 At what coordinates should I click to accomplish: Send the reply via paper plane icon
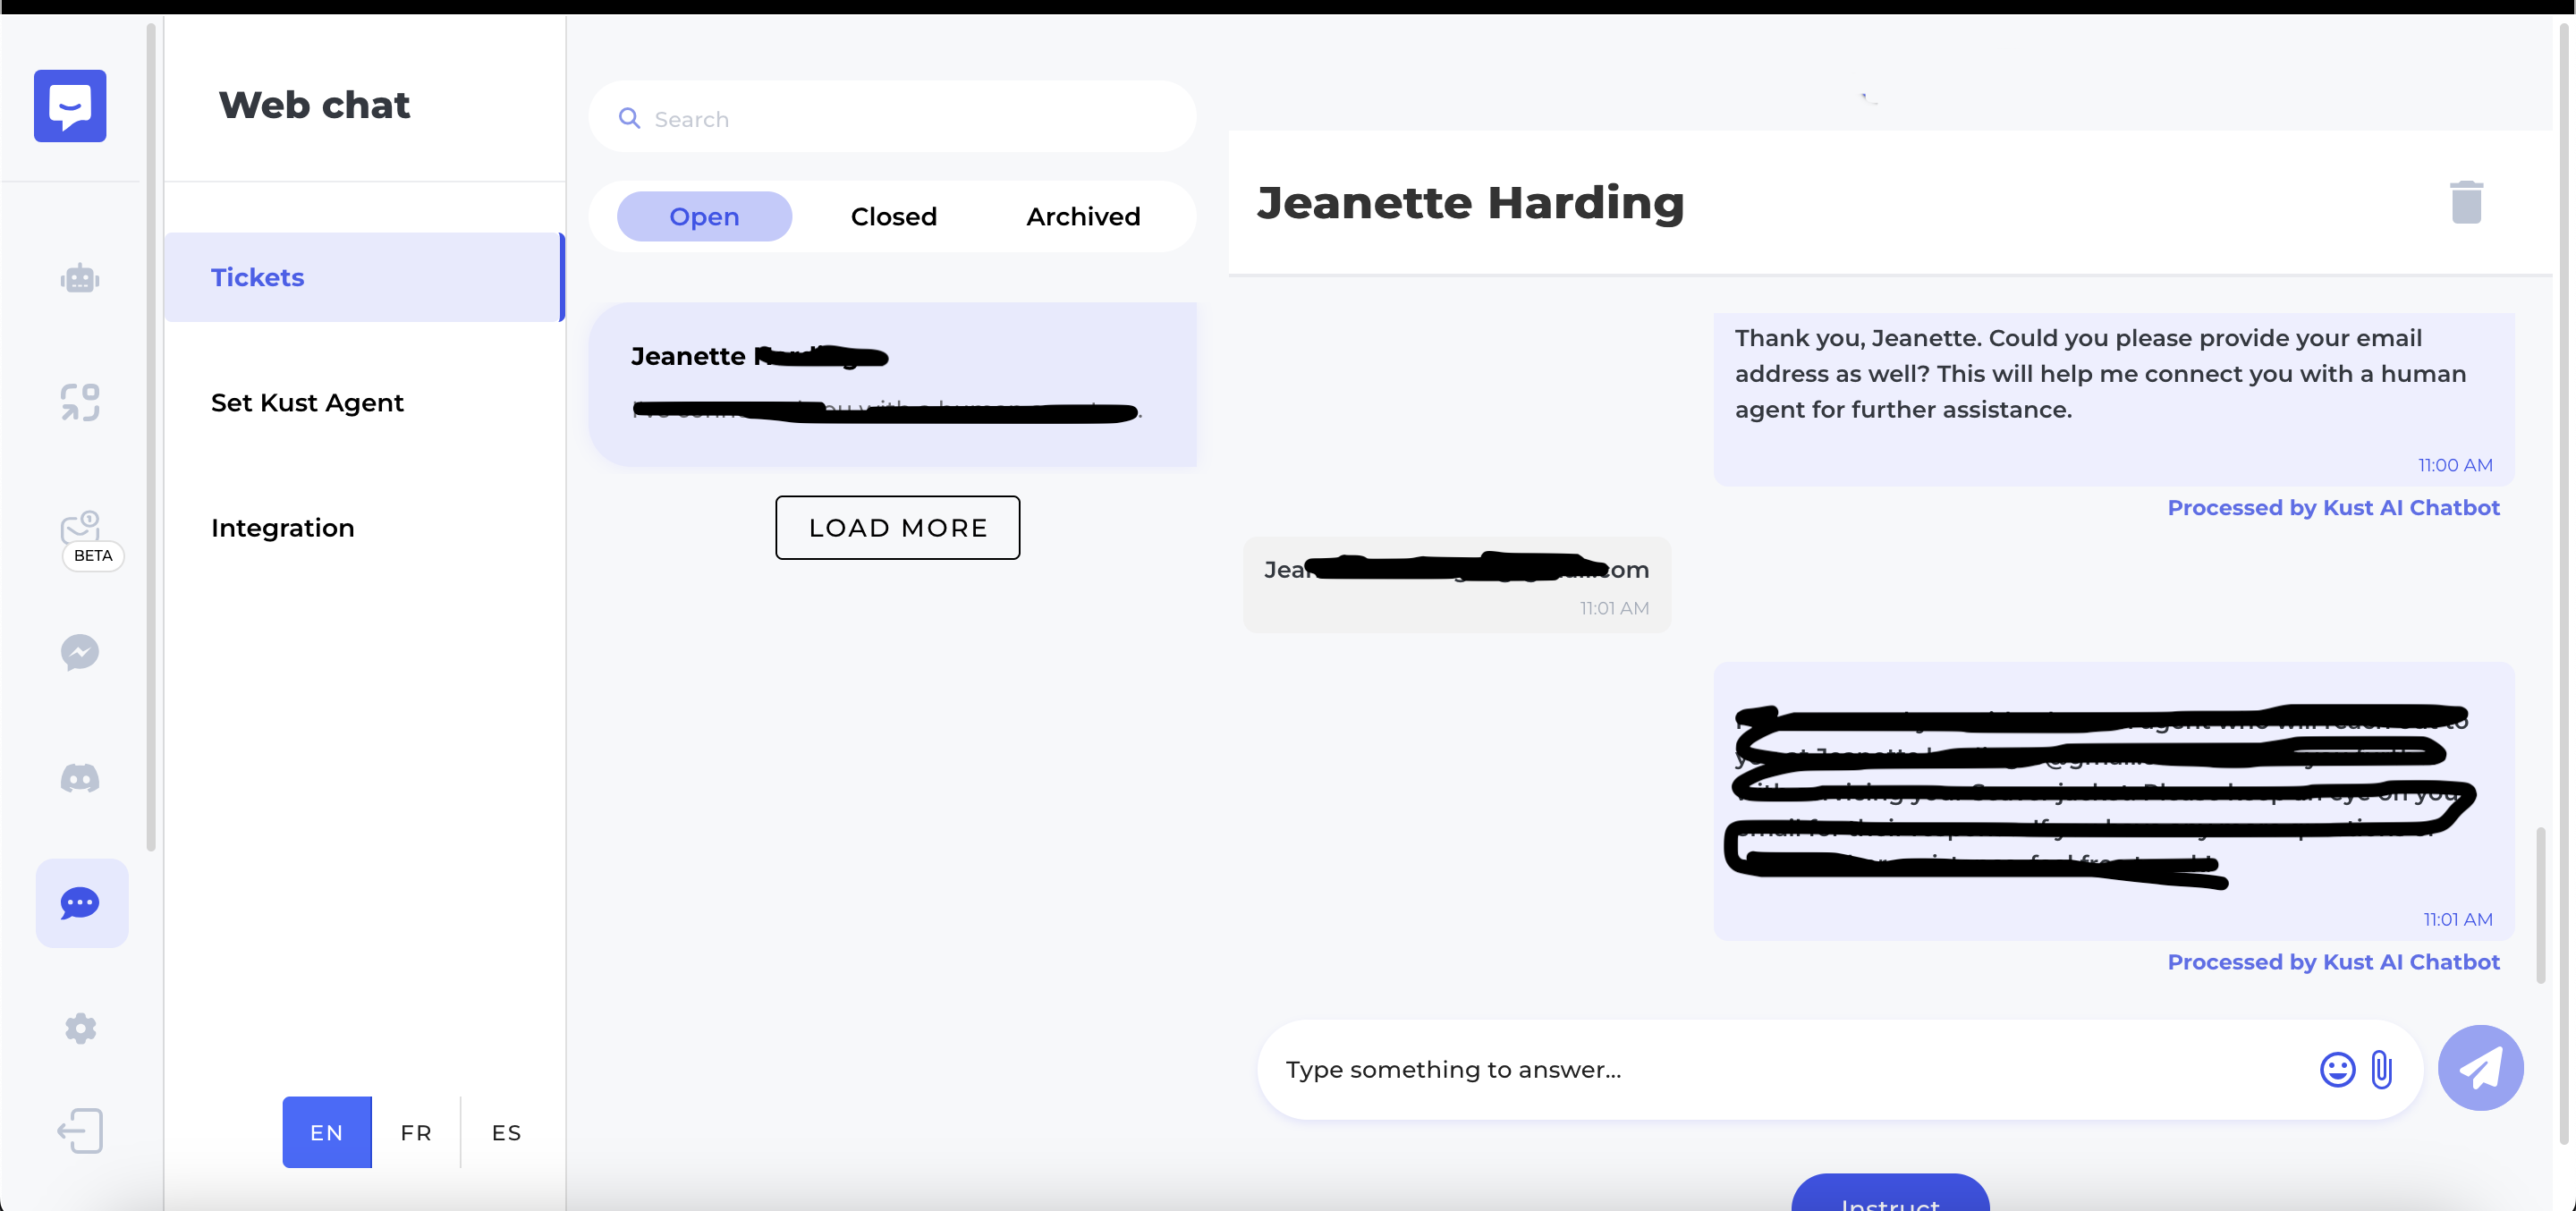point(2480,1068)
